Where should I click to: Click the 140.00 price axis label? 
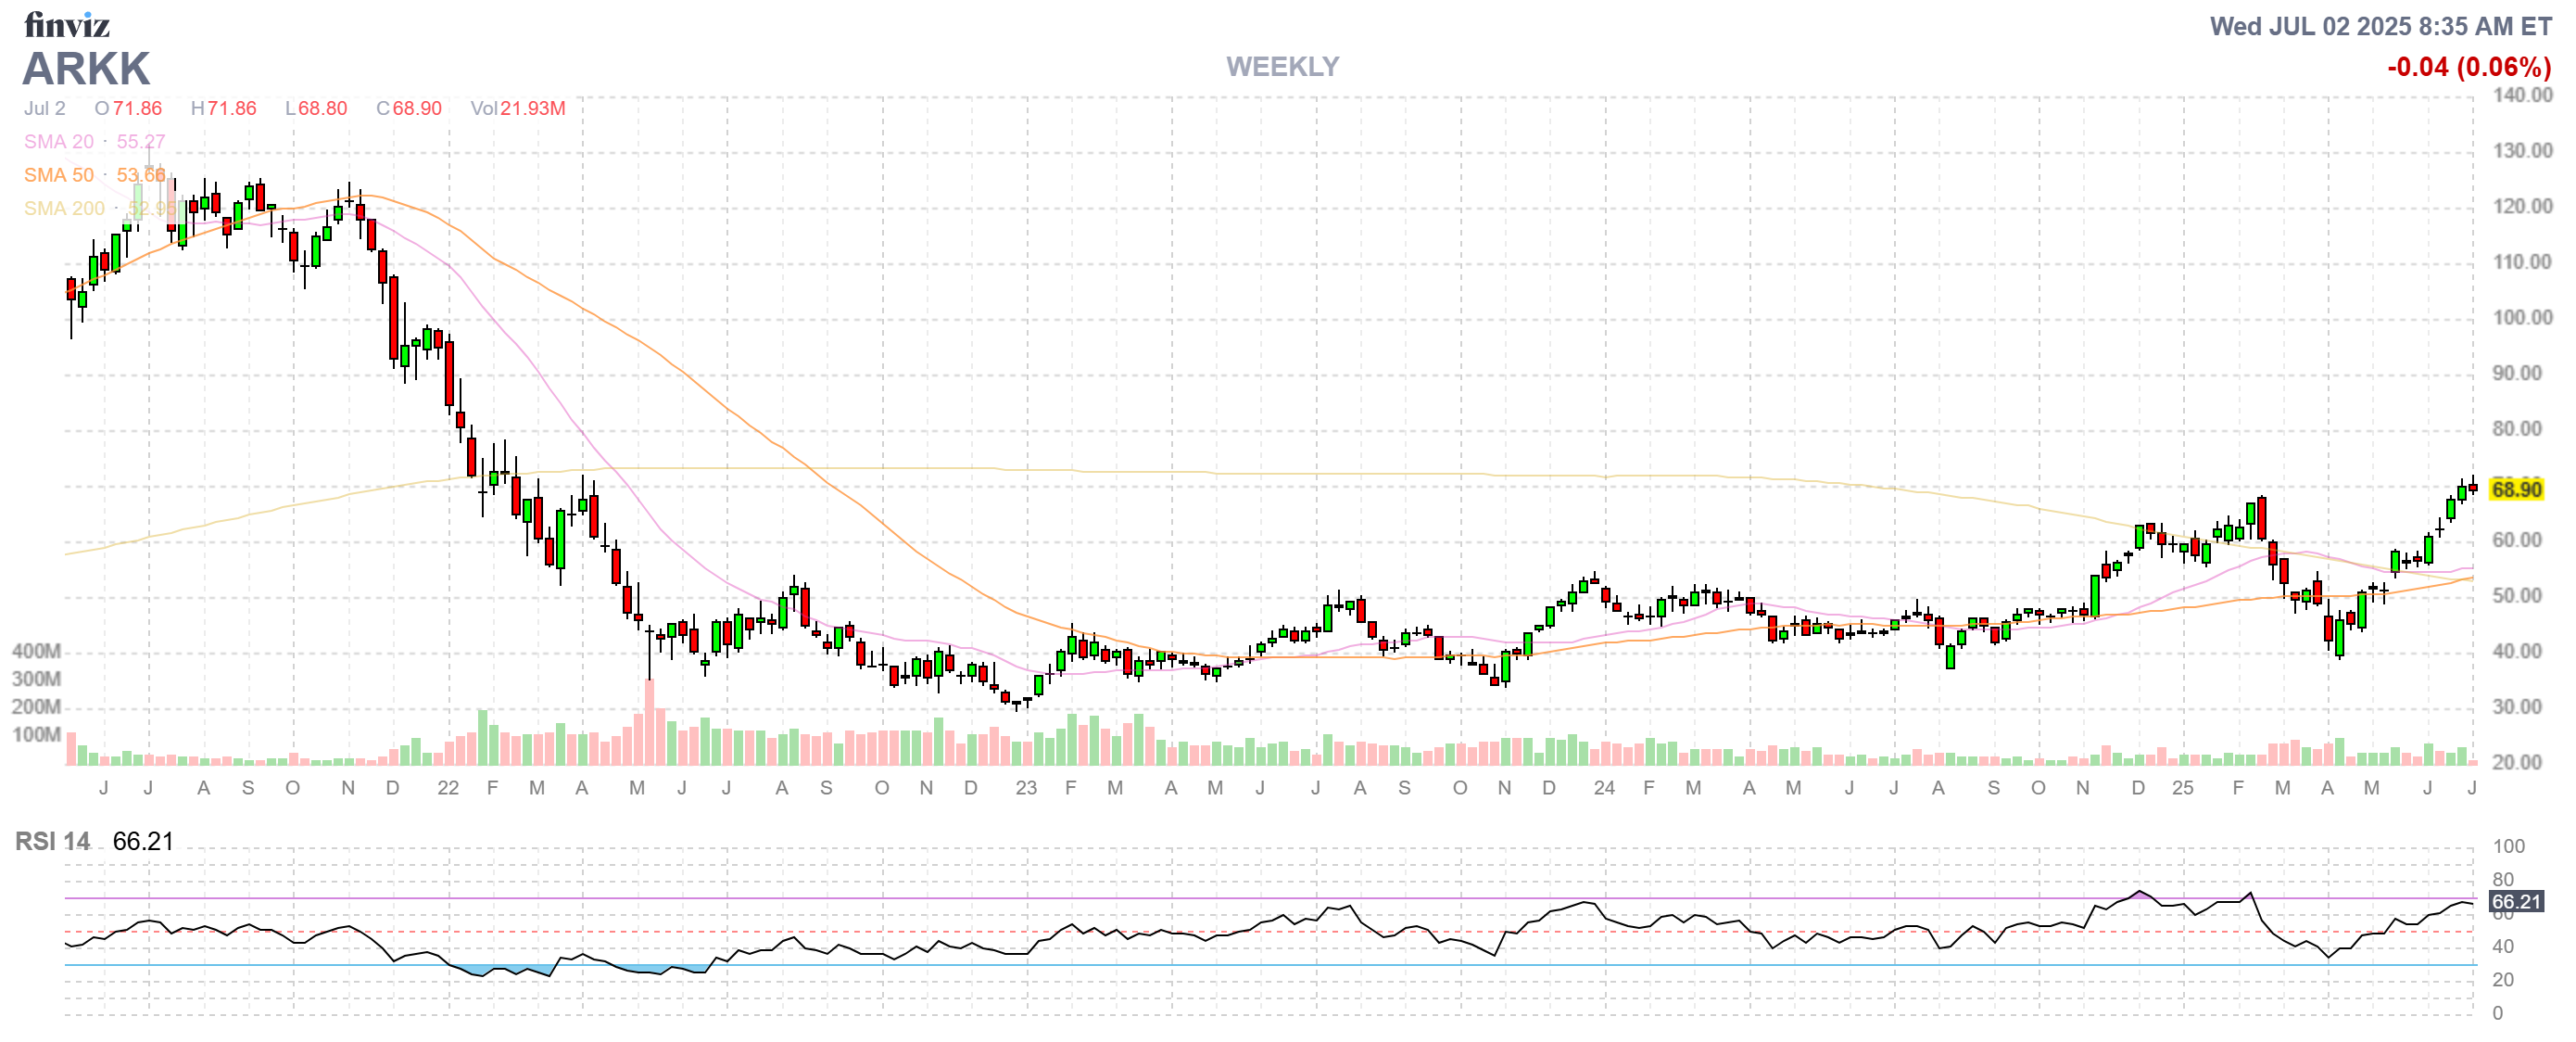[2522, 95]
